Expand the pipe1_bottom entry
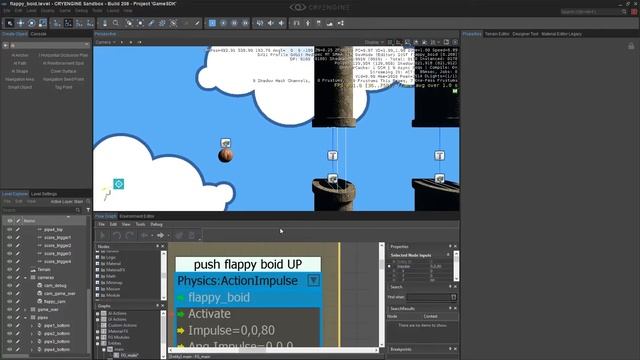 click(x=32, y=325)
